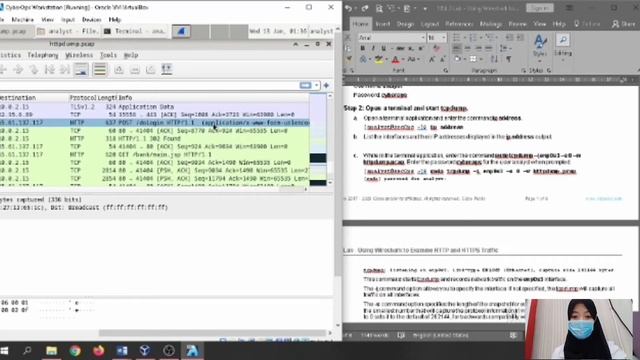Jump to first packet in Wireshark toolbar
Image resolution: width=640 pixels, height=360 pixels.
pyautogui.click(x=49, y=70)
